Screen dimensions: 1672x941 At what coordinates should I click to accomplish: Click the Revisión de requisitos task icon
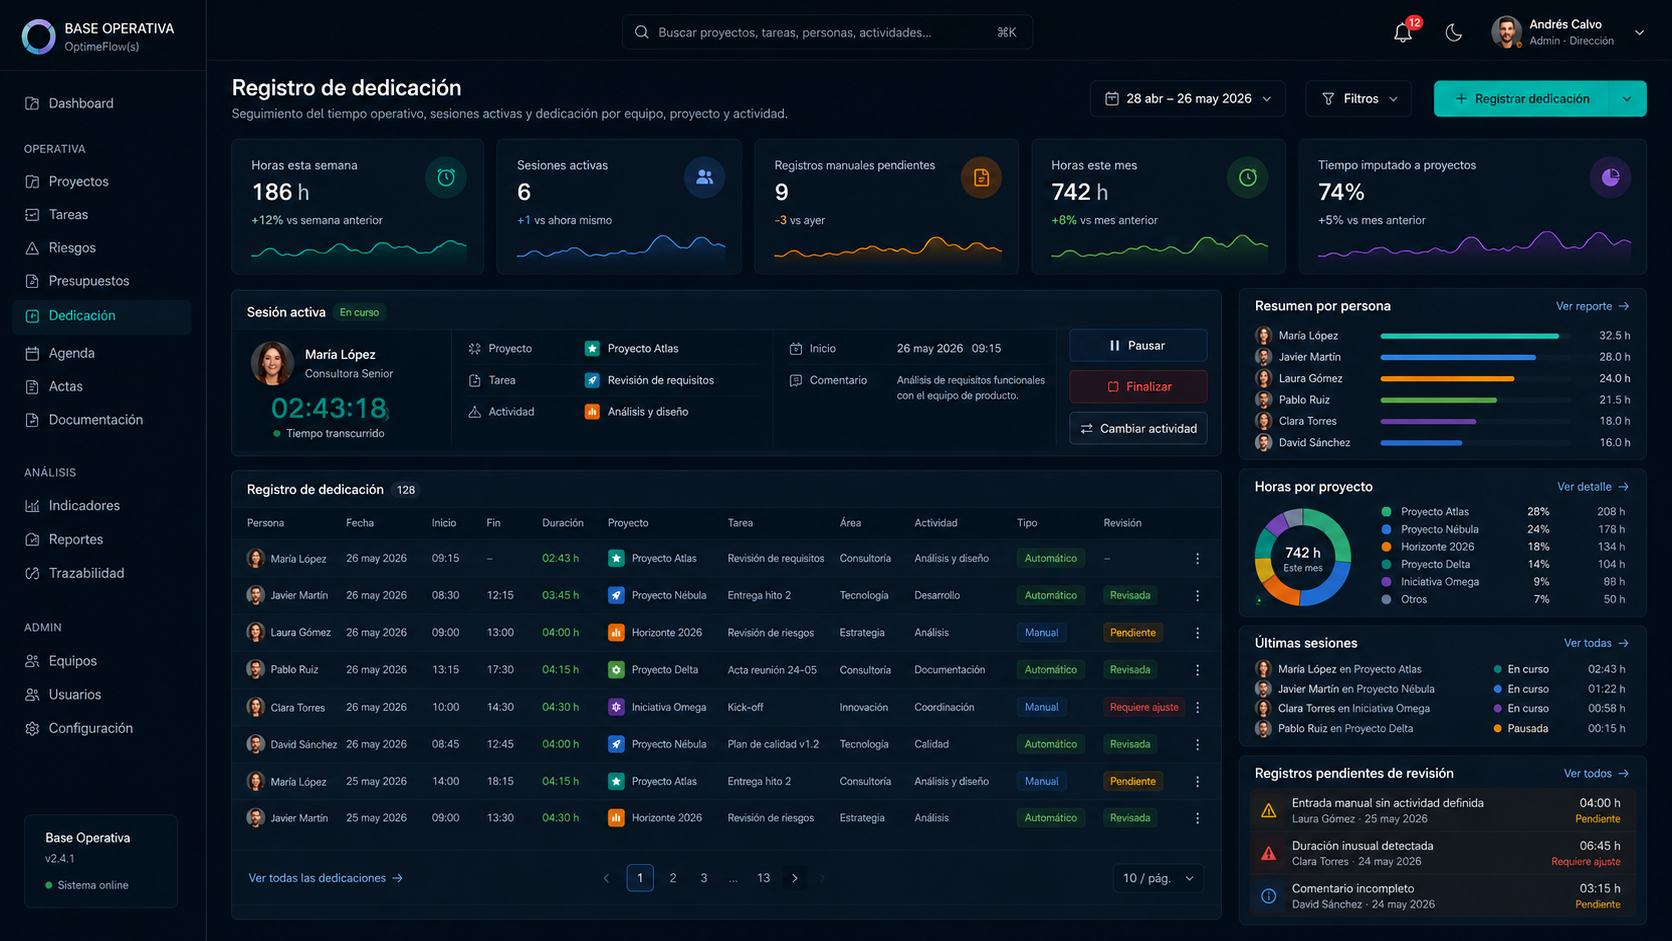592,380
